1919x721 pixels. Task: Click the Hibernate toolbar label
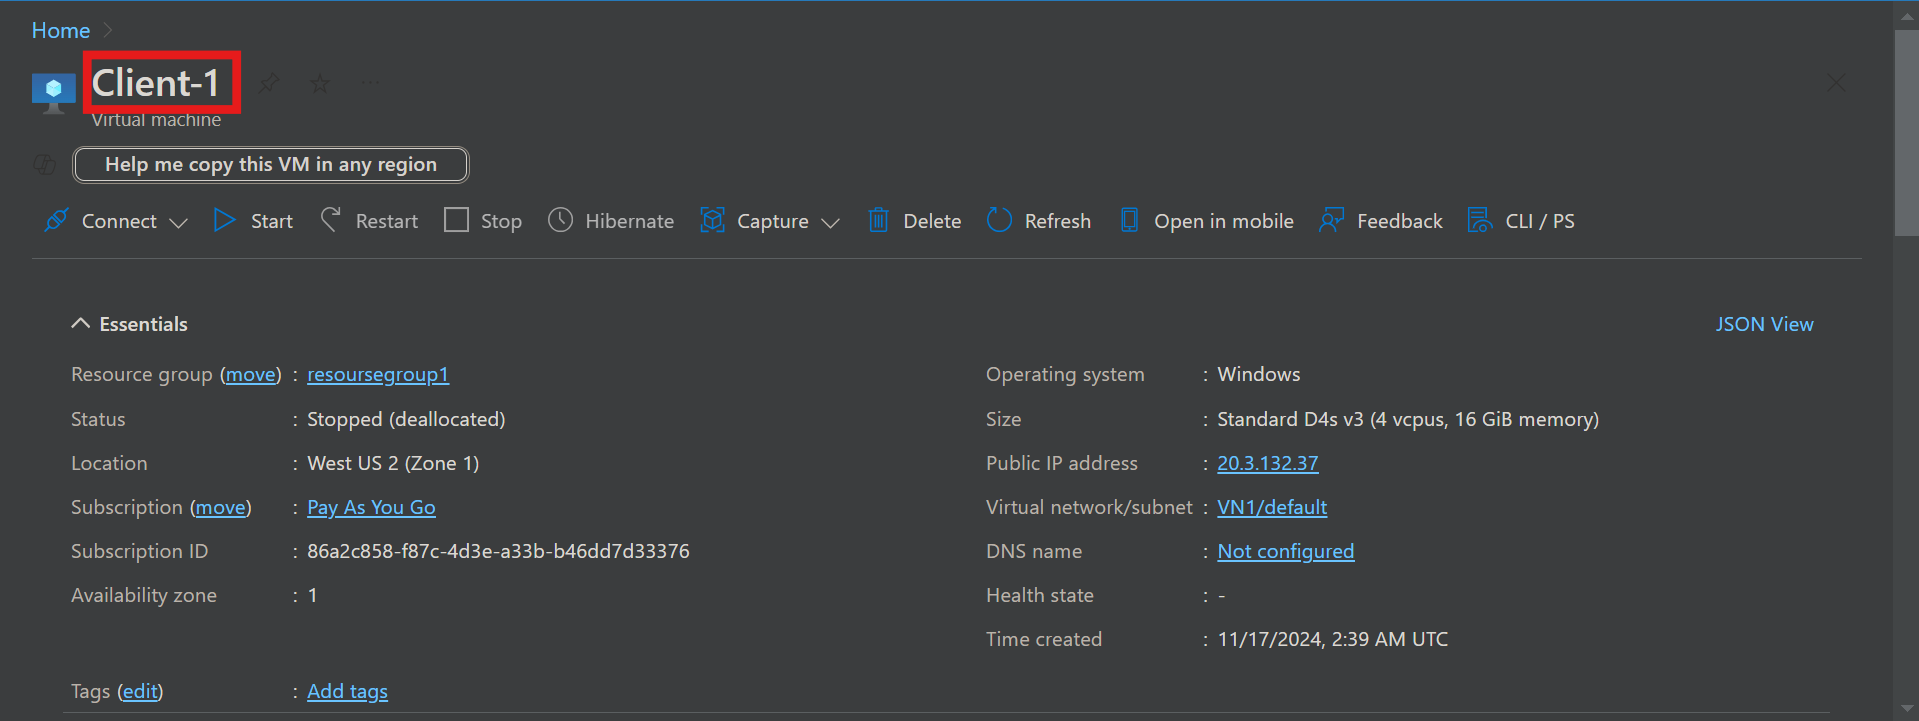(630, 221)
